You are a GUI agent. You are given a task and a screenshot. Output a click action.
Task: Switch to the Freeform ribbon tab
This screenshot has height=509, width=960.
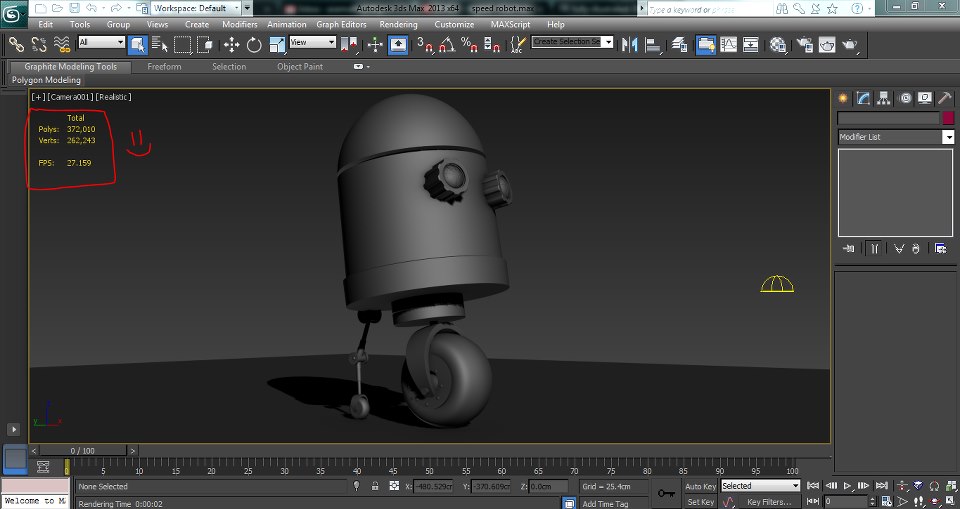pos(164,67)
